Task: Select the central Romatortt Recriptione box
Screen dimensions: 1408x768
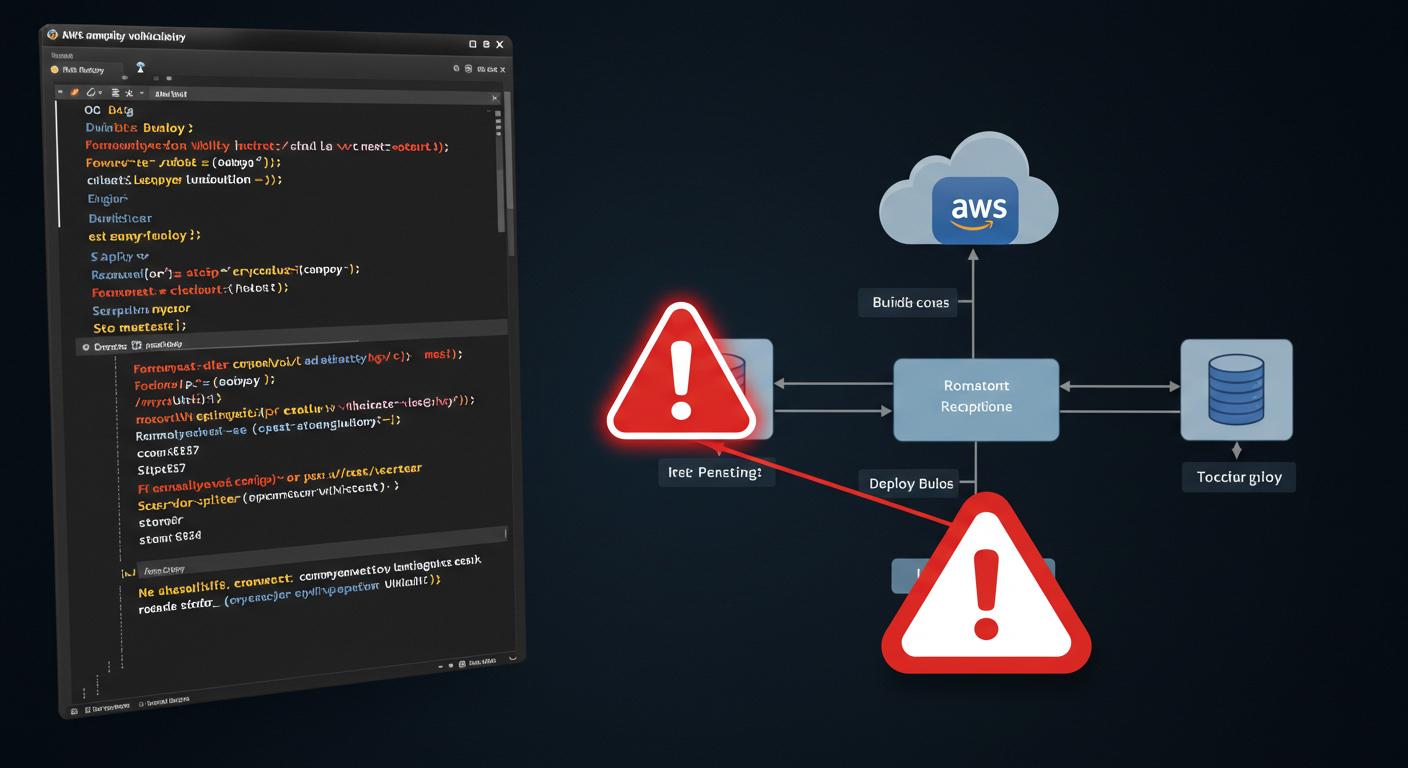Action: 976,399
